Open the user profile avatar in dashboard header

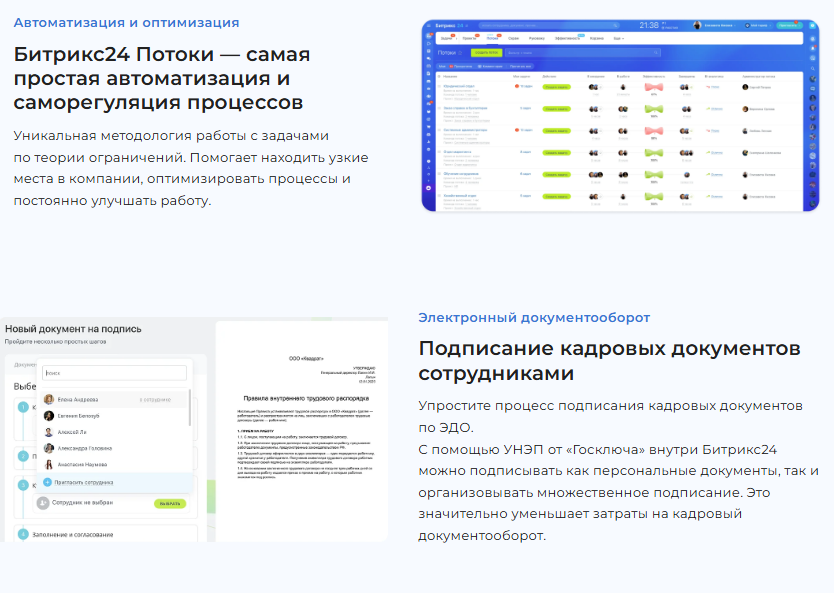697,26
